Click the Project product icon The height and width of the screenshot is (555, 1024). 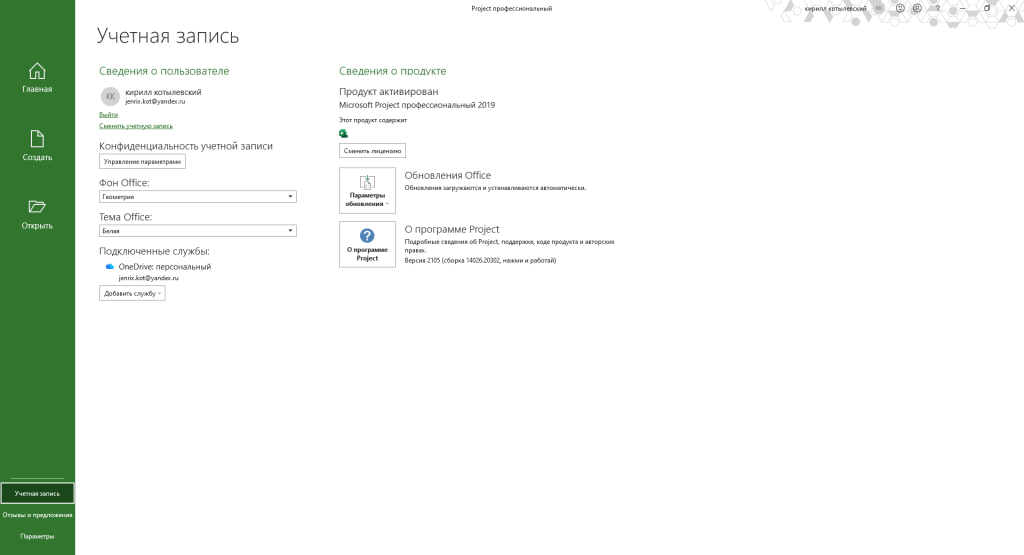click(344, 134)
